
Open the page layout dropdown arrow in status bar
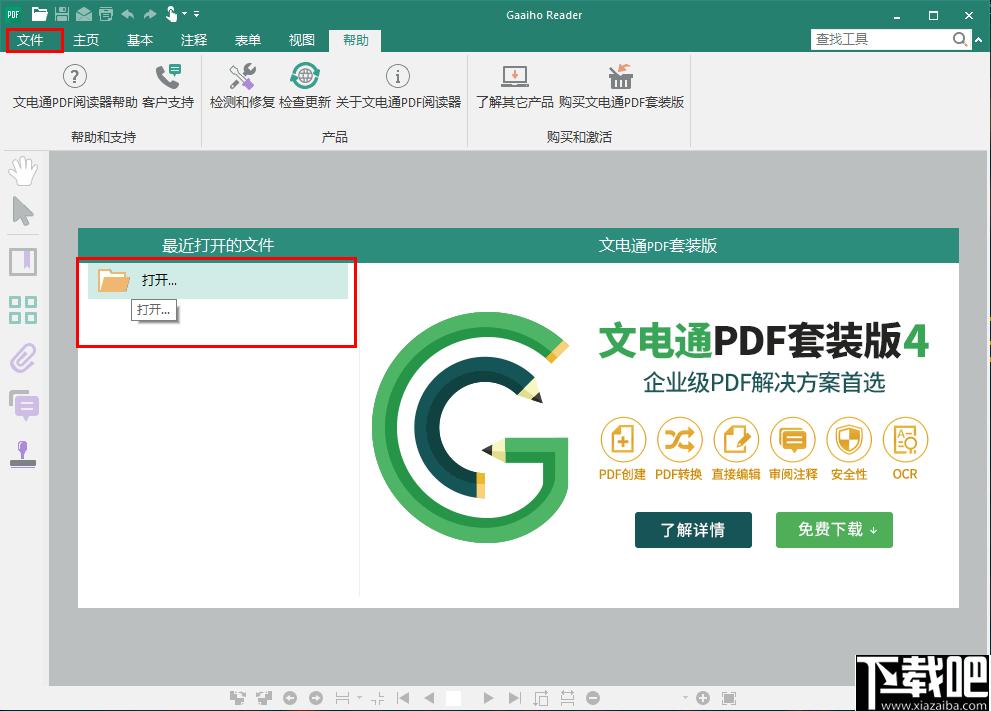tap(359, 698)
